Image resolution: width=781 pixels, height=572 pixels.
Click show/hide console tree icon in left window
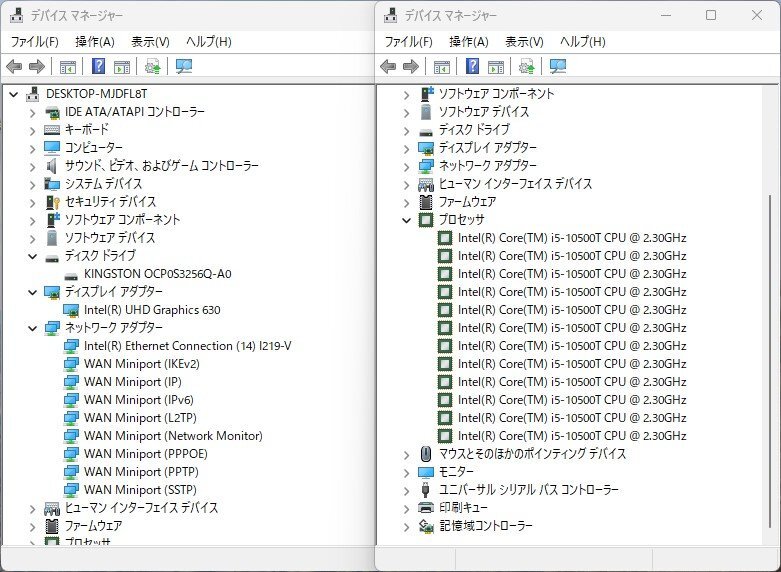(x=68, y=66)
